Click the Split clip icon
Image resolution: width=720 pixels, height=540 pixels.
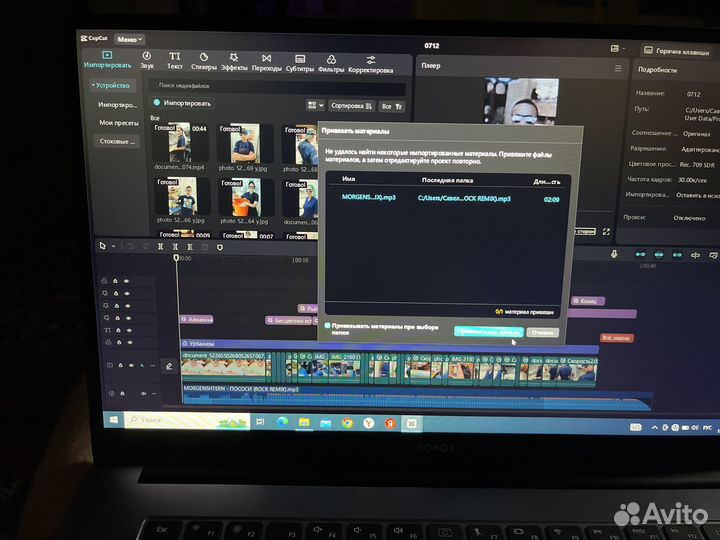(x=160, y=247)
